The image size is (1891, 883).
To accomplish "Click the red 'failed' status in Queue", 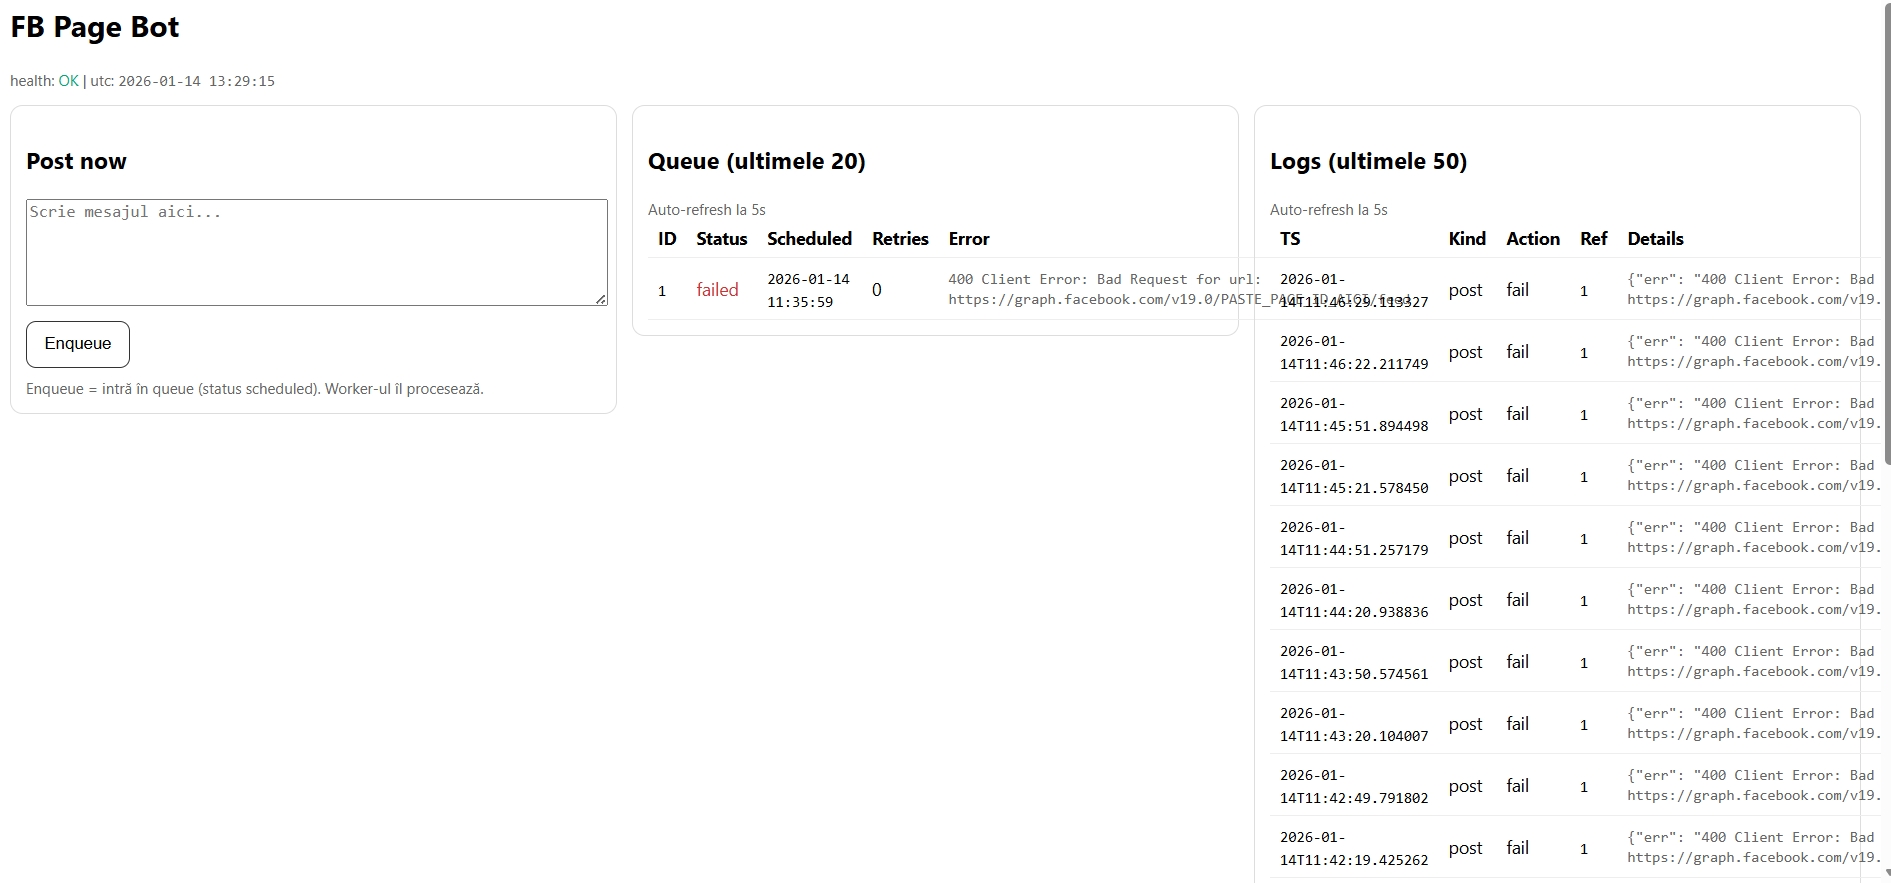I will (x=717, y=290).
